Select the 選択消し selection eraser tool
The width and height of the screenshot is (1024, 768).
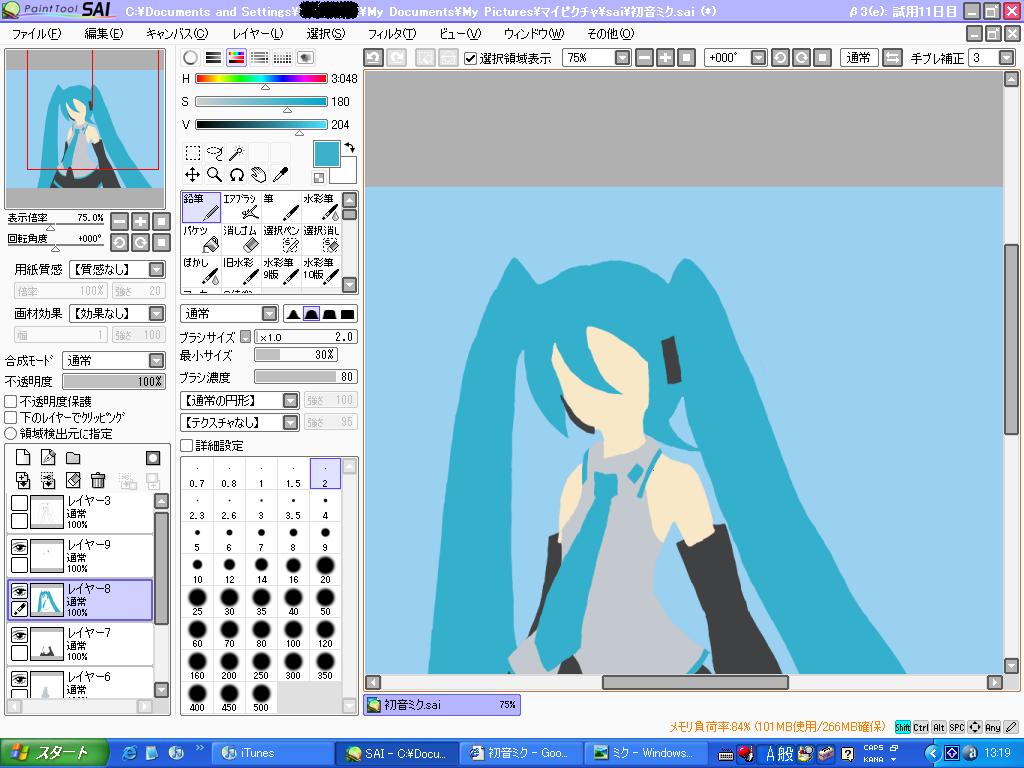pos(321,239)
